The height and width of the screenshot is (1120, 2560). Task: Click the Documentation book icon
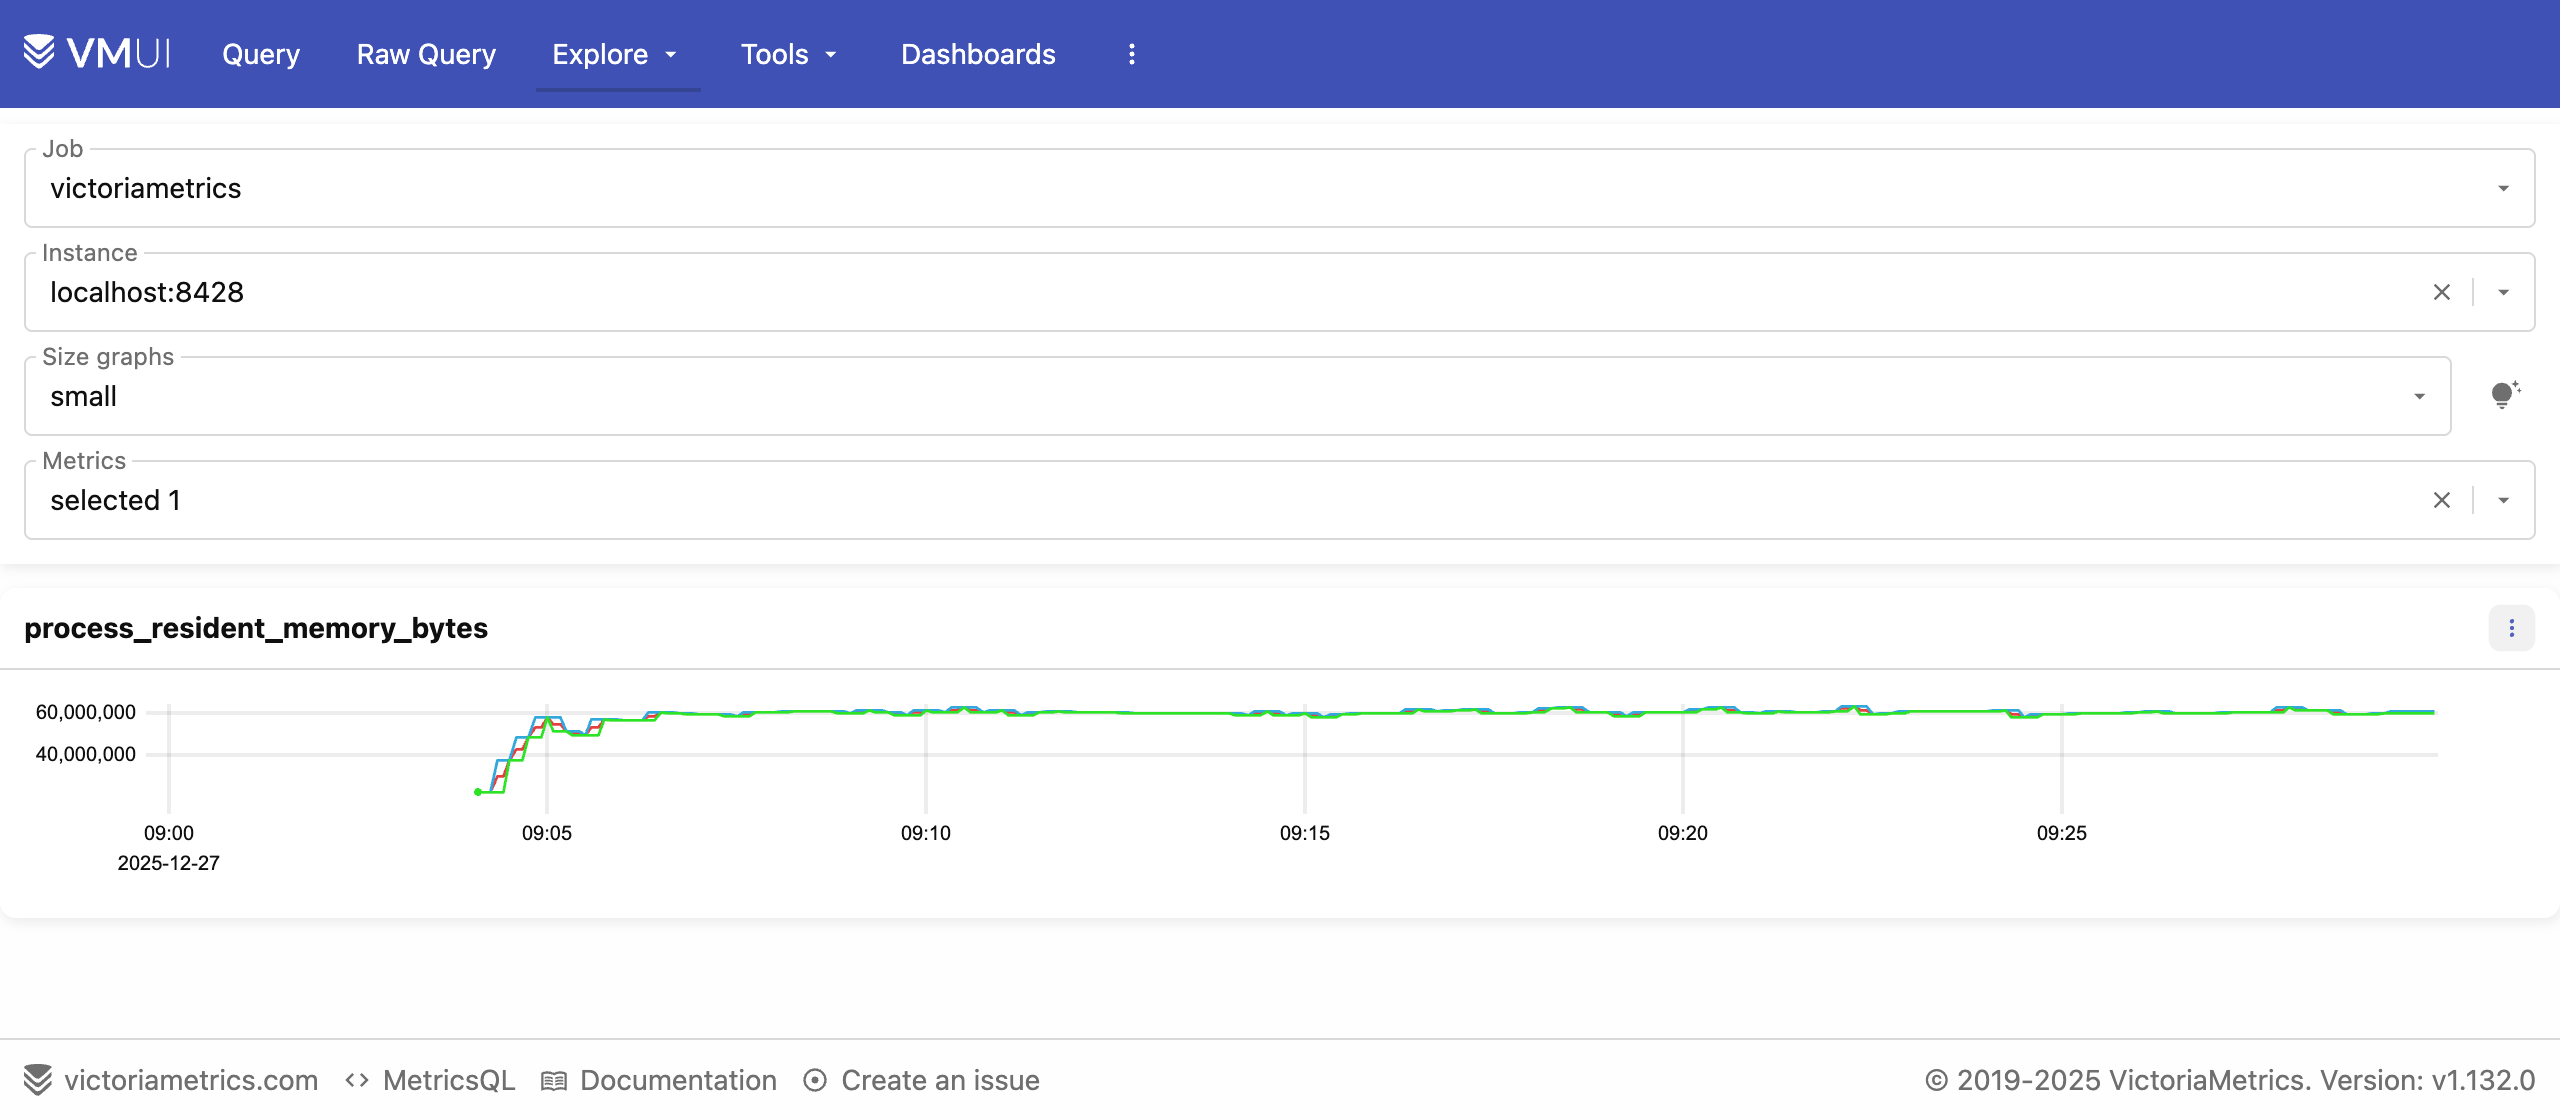pyautogui.click(x=554, y=1081)
